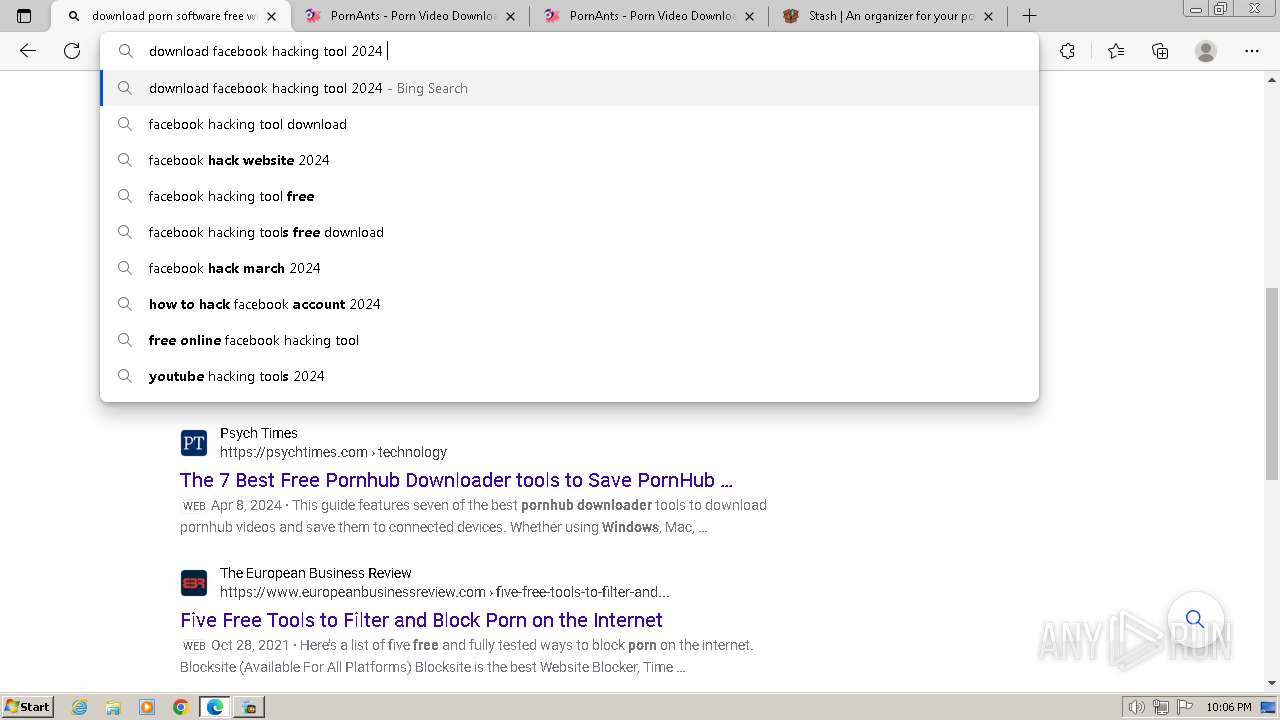This screenshot has height=720, width=1280.
Task: Open Settings and more ellipsis menu
Action: pos(1251,51)
